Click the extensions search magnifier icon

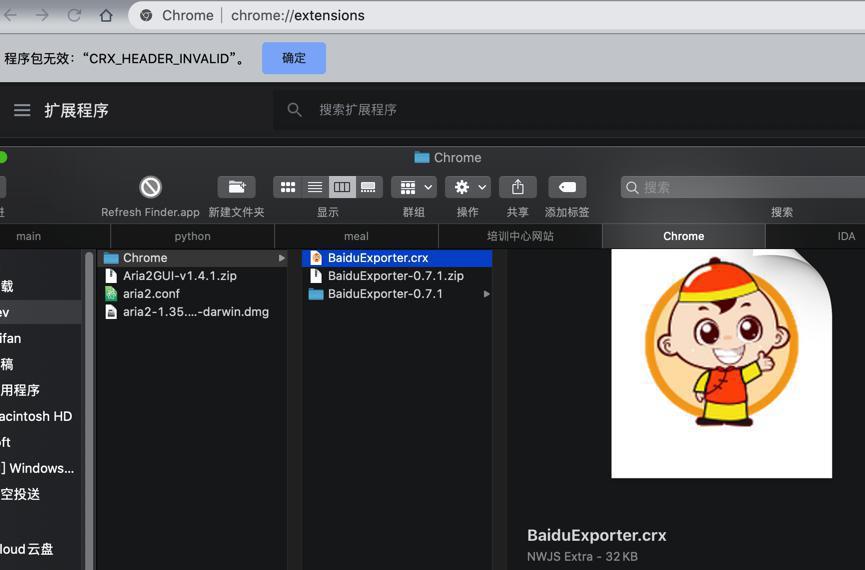click(295, 110)
